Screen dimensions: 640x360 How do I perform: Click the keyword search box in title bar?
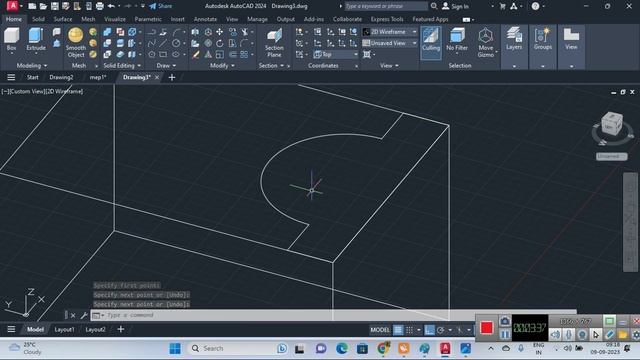[x=386, y=6]
